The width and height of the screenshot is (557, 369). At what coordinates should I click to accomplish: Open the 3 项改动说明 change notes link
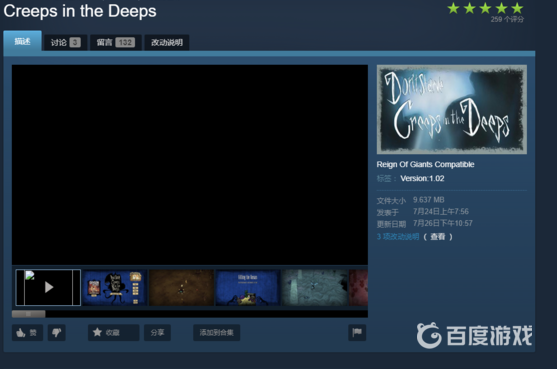click(398, 237)
